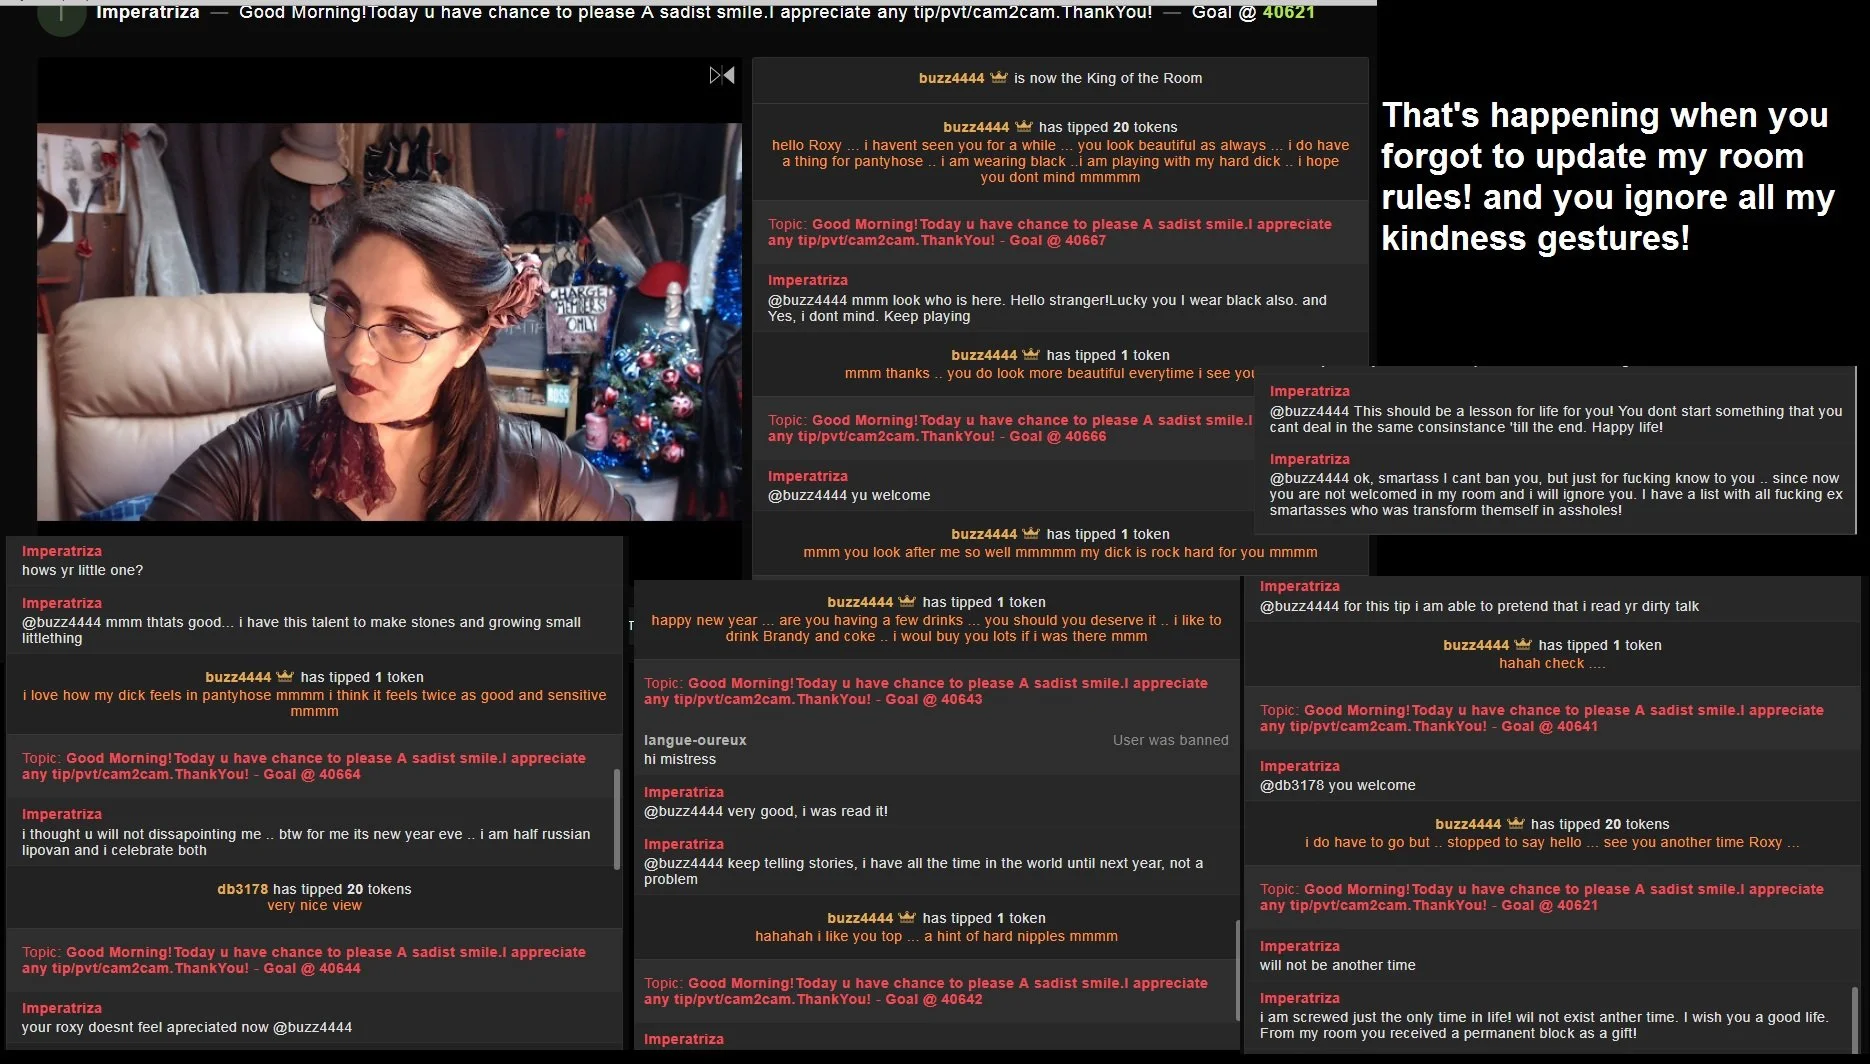This screenshot has width=1870, height=1064.
Task: Click db3178 username in 'very nice view' tip
Action: click(243, 889)
